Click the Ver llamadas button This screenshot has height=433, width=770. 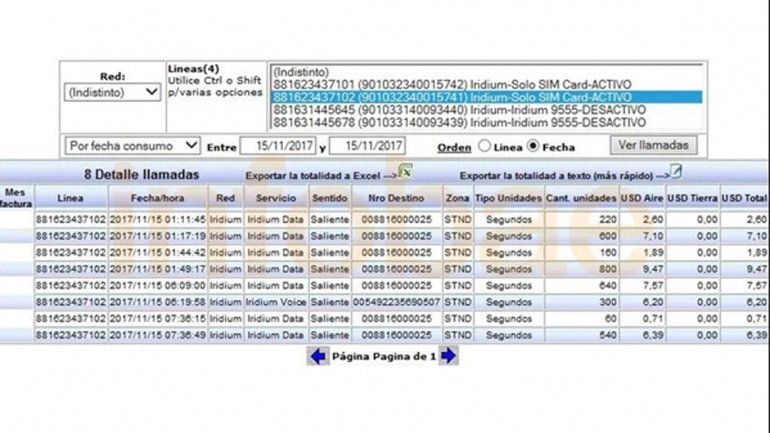click(654, 146)
